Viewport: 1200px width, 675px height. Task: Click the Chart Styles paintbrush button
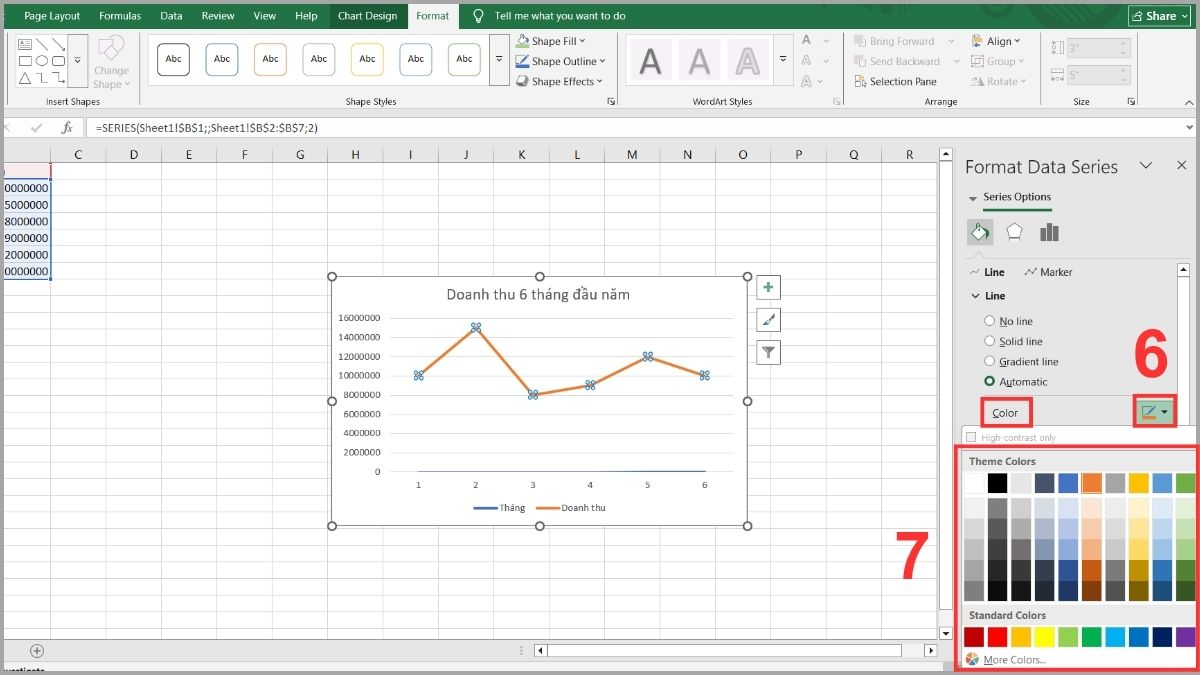coord(769,320)
